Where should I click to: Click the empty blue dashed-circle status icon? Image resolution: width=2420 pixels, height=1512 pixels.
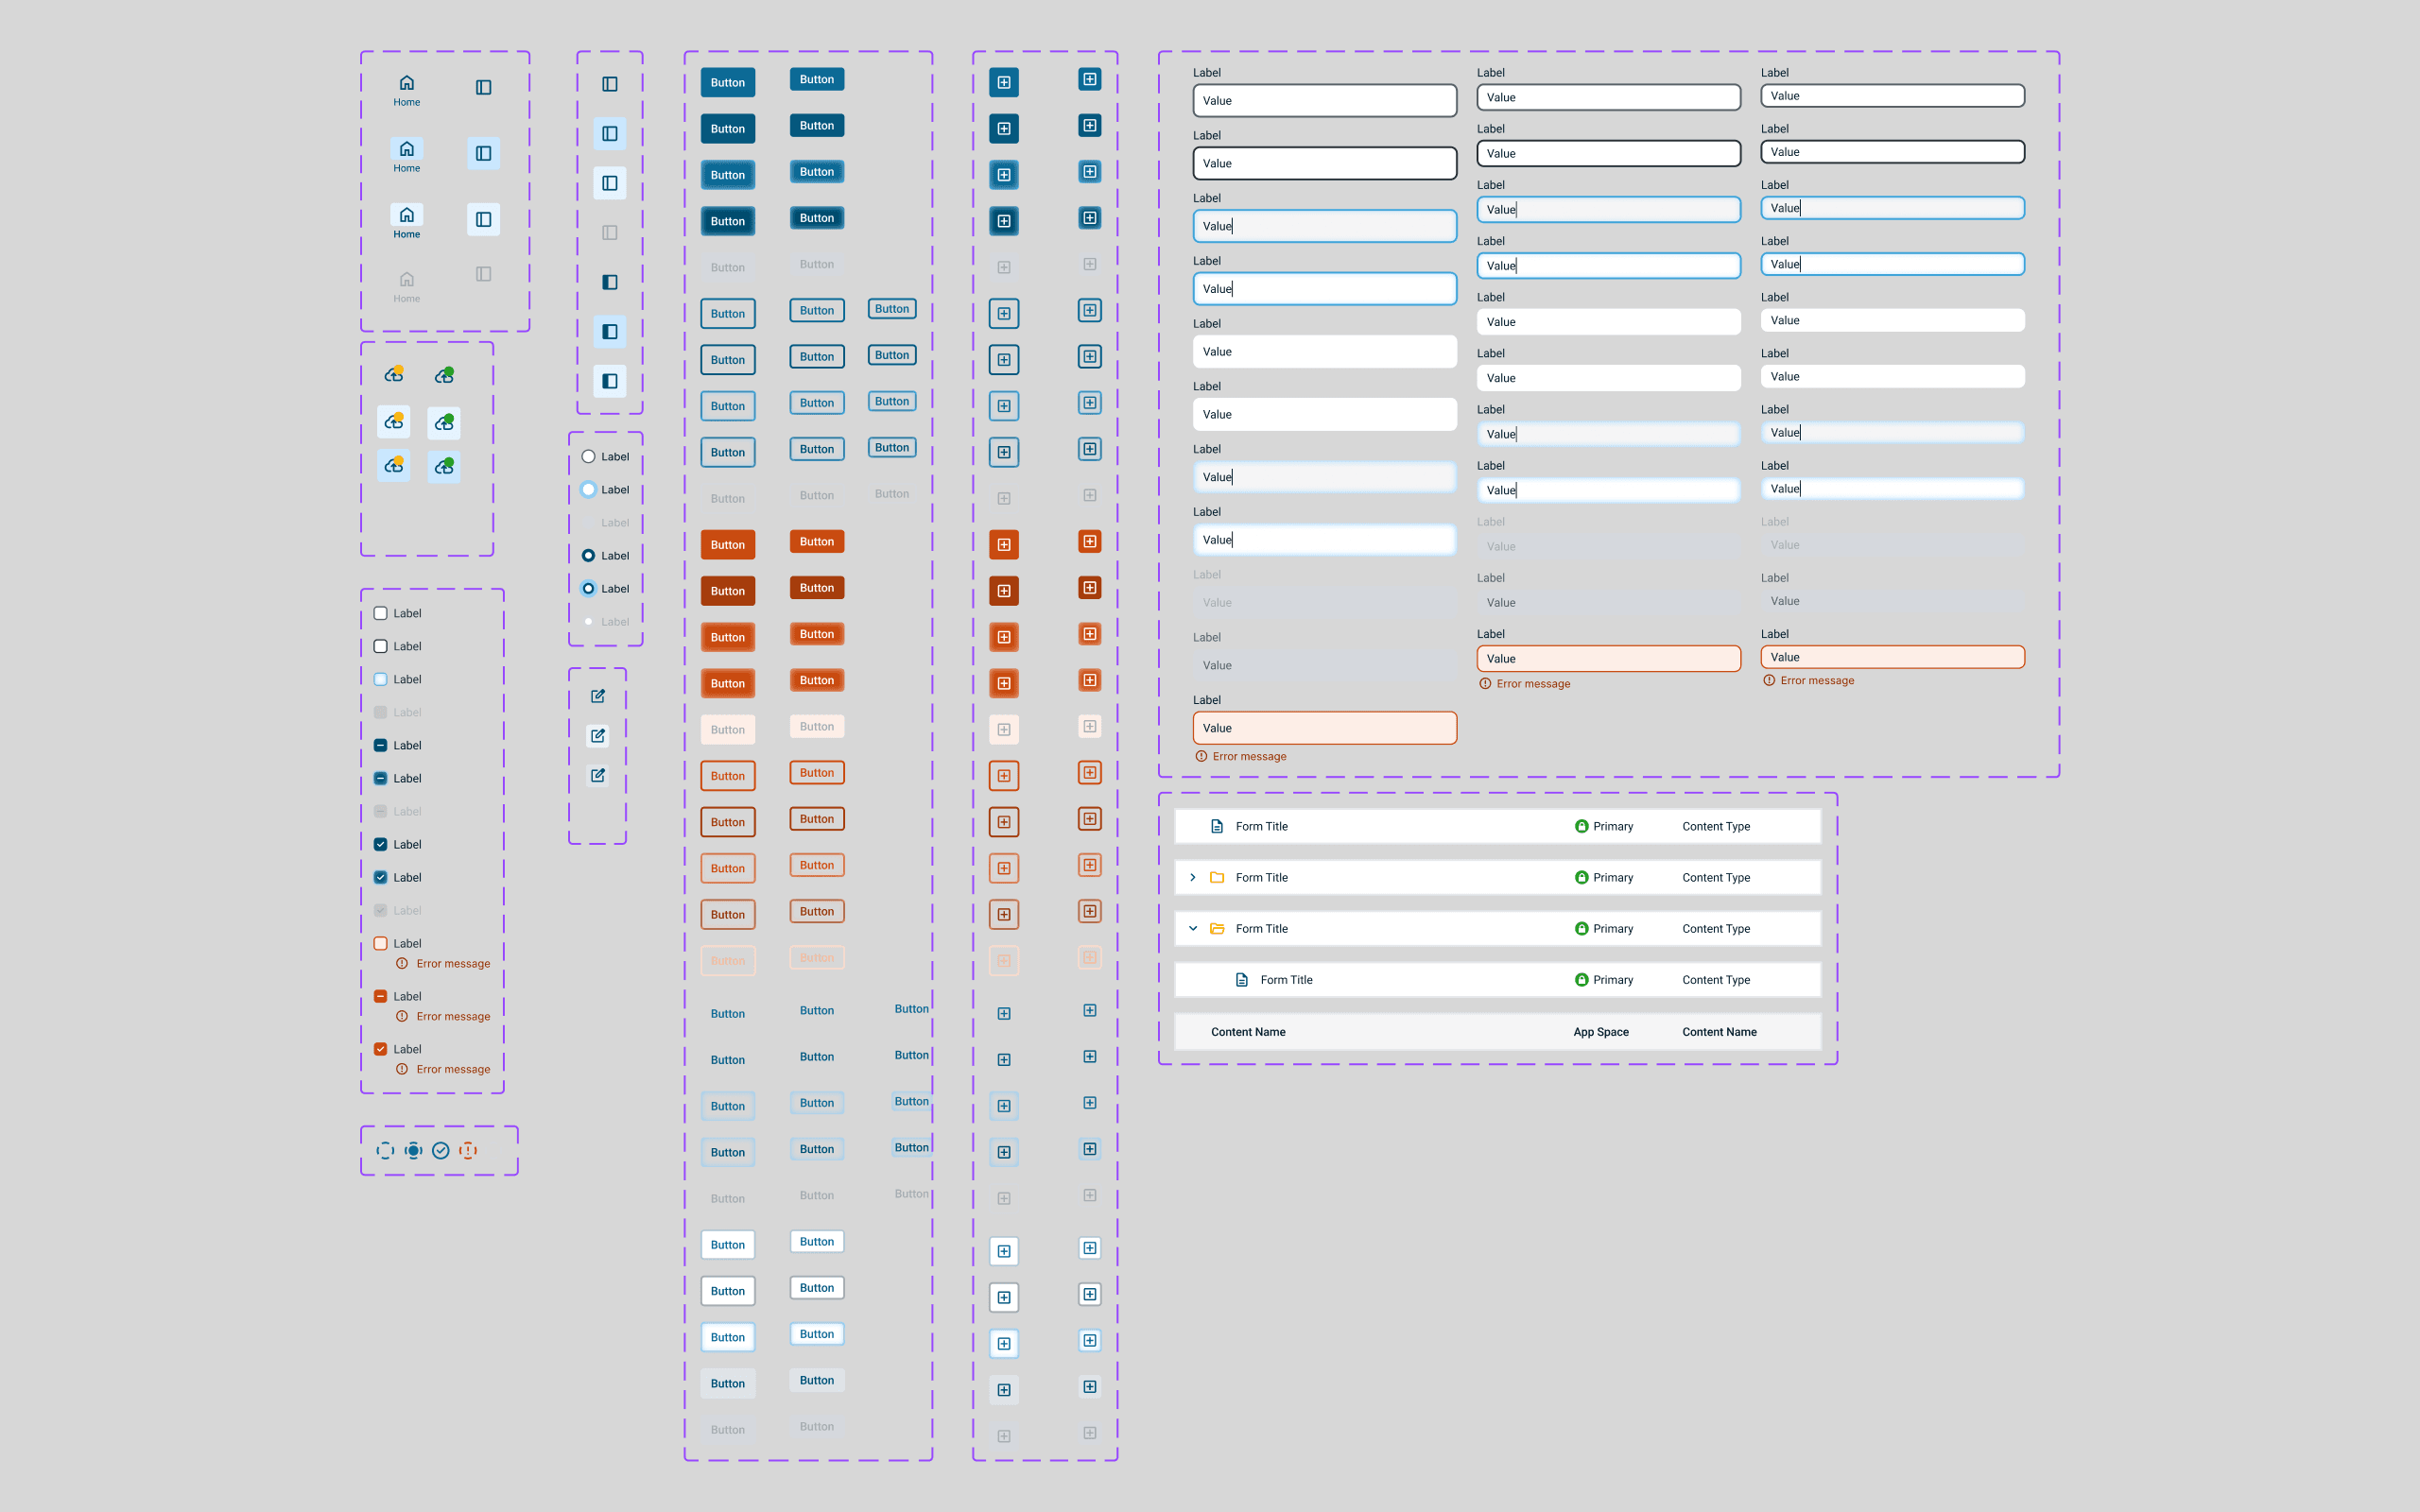point(385,1150)
